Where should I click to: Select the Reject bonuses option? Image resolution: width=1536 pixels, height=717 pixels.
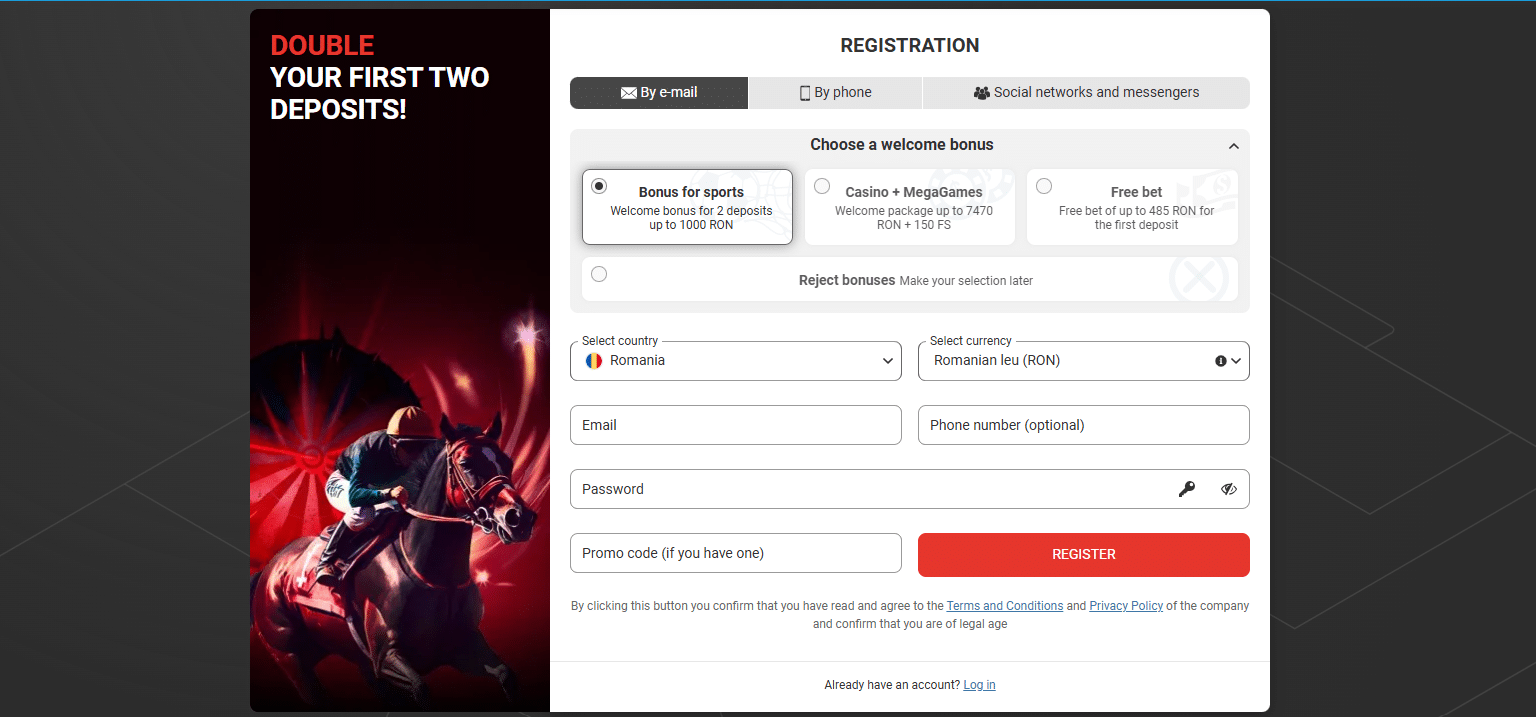click(x=599, y=274)
